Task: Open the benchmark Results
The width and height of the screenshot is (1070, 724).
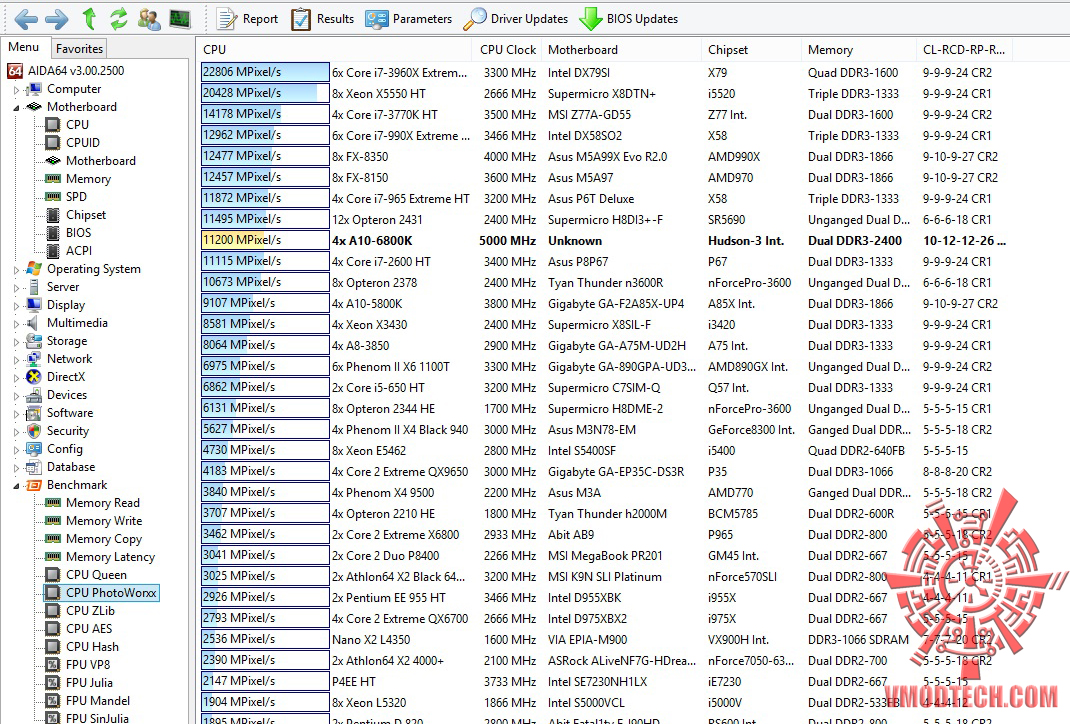Action: [322, 19]
